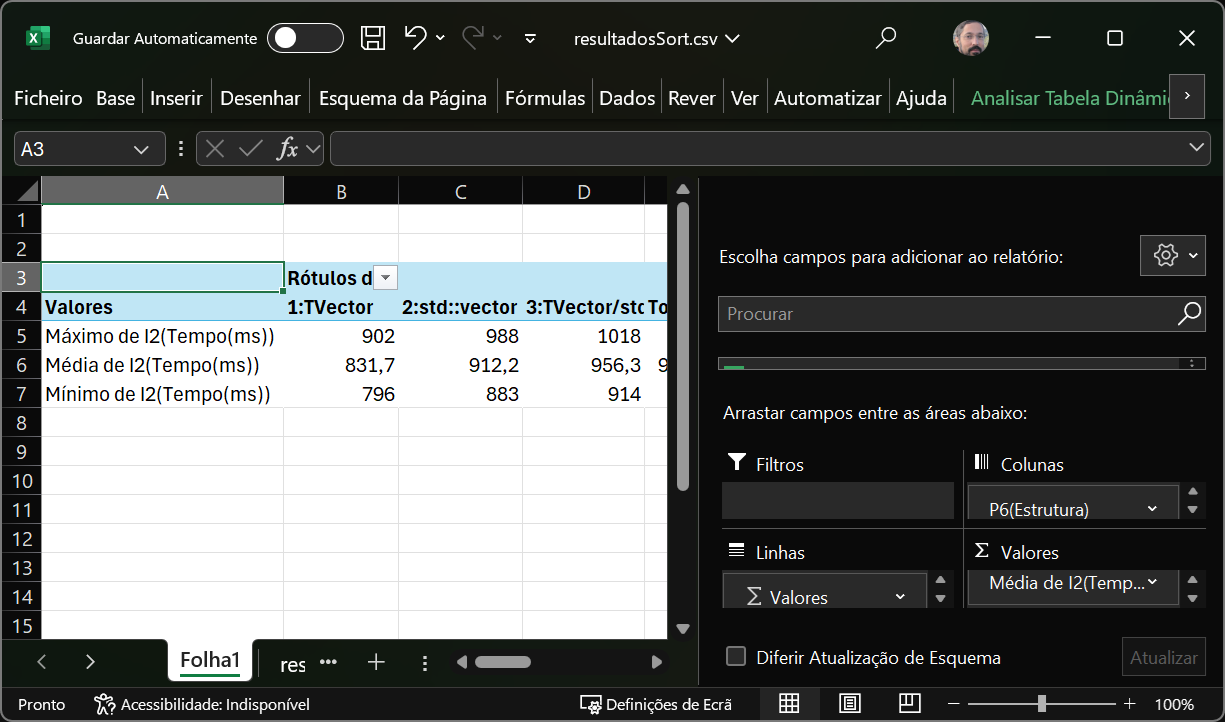Save the workbook with the floppy disk icon
This screenshot has width=1225, height=722.
click(373, 39)
